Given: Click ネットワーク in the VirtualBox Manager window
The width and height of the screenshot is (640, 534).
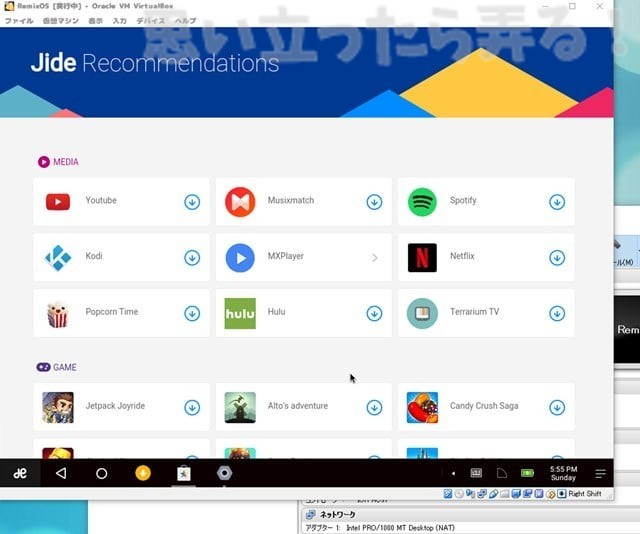Looking at the screenshot, I should point(337,514).
